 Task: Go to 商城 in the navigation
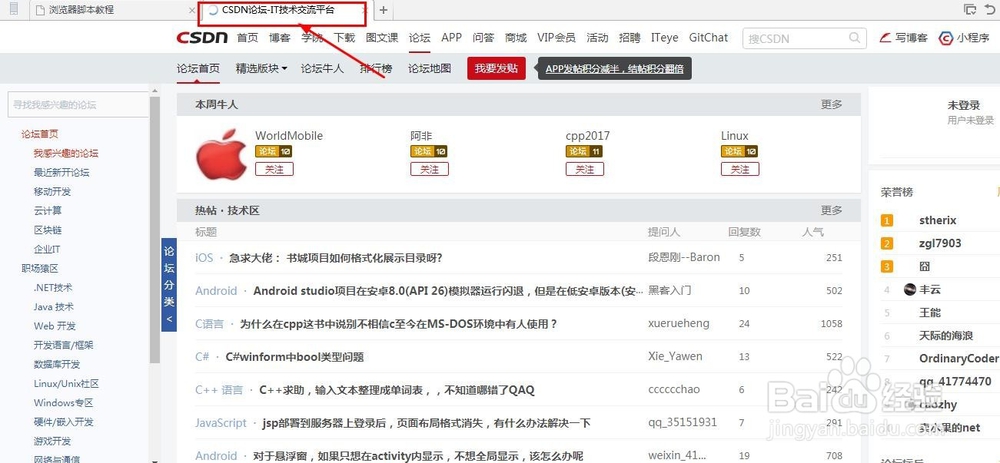pos(515,38)
